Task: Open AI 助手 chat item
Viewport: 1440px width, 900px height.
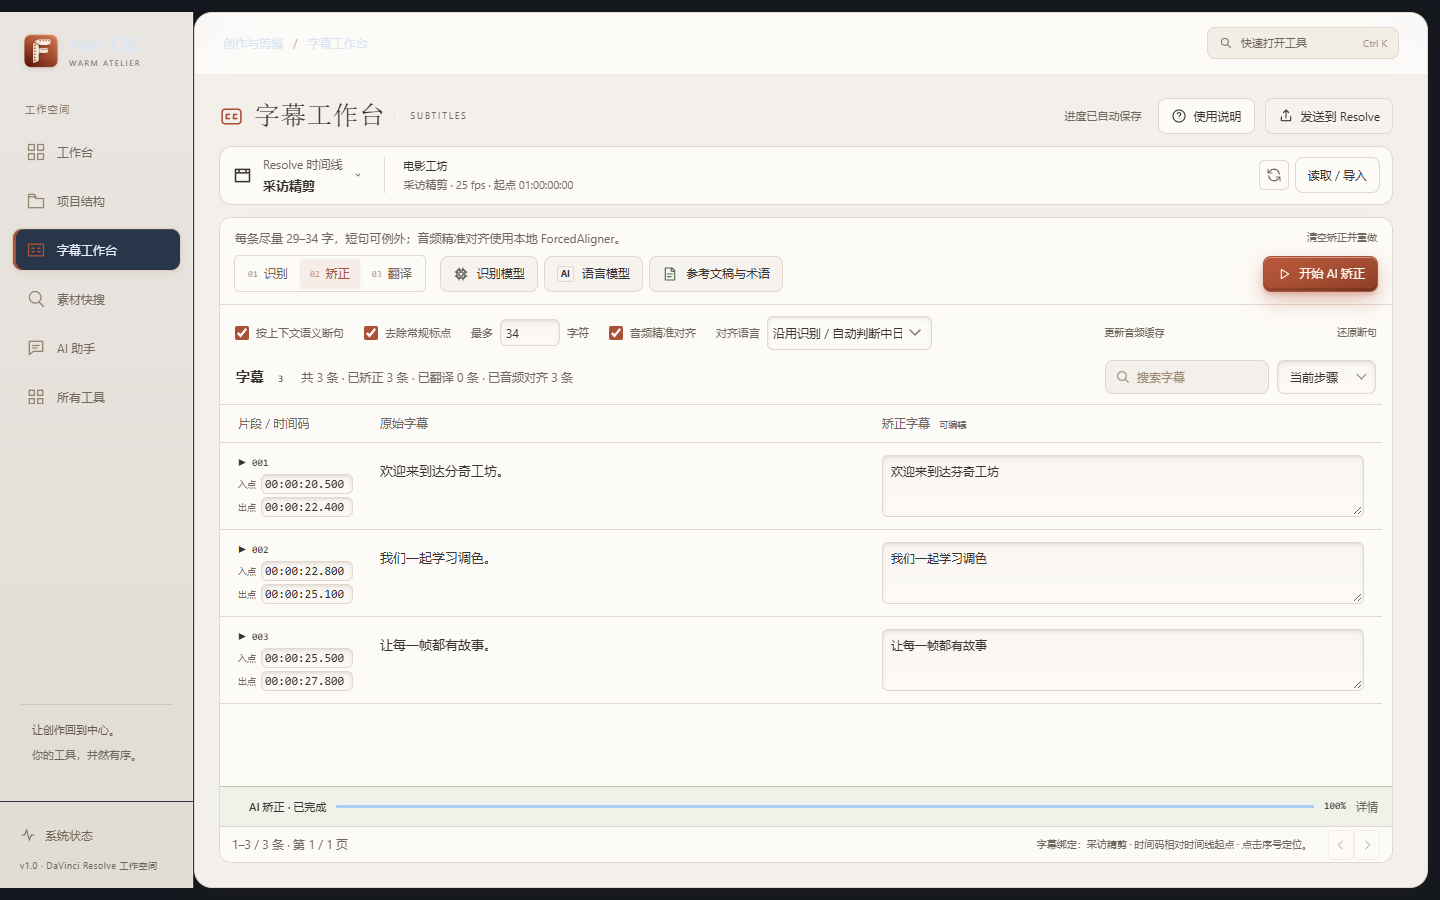Action: pos(96,348)
